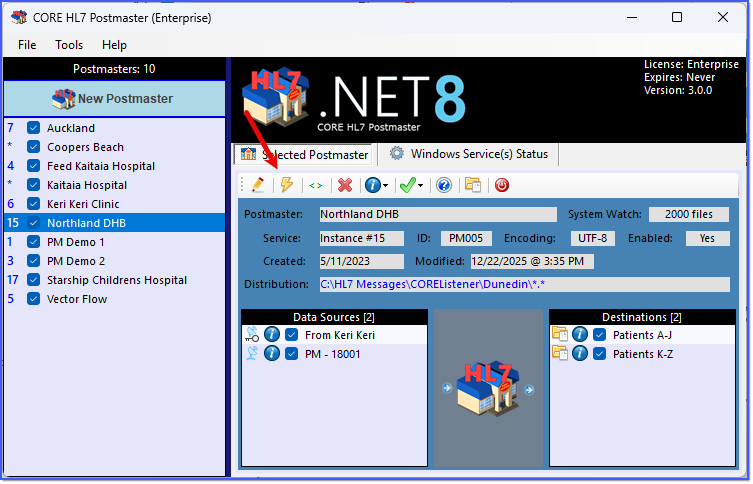Image resolution: width=753 pixels, height=484 pixels.
Task: Click the New Postmaster button
Action: click(x=114, y=98)
